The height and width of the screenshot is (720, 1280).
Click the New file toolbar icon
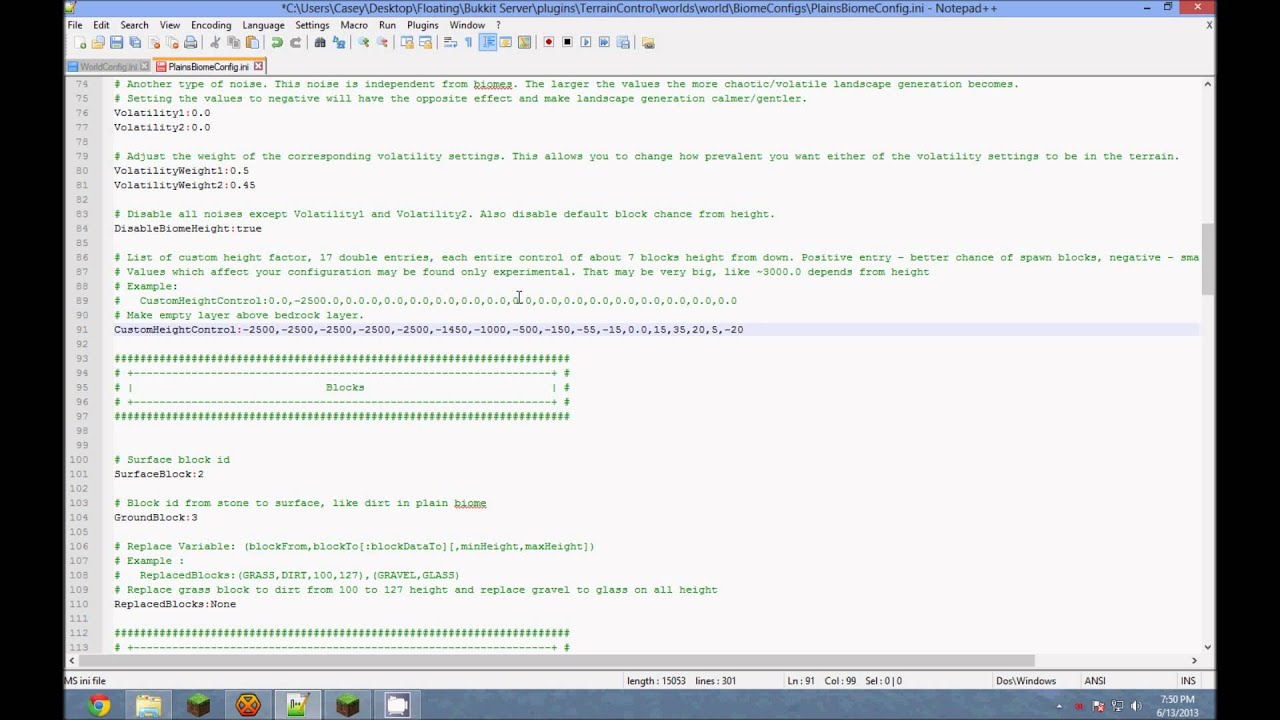point(80,42)
